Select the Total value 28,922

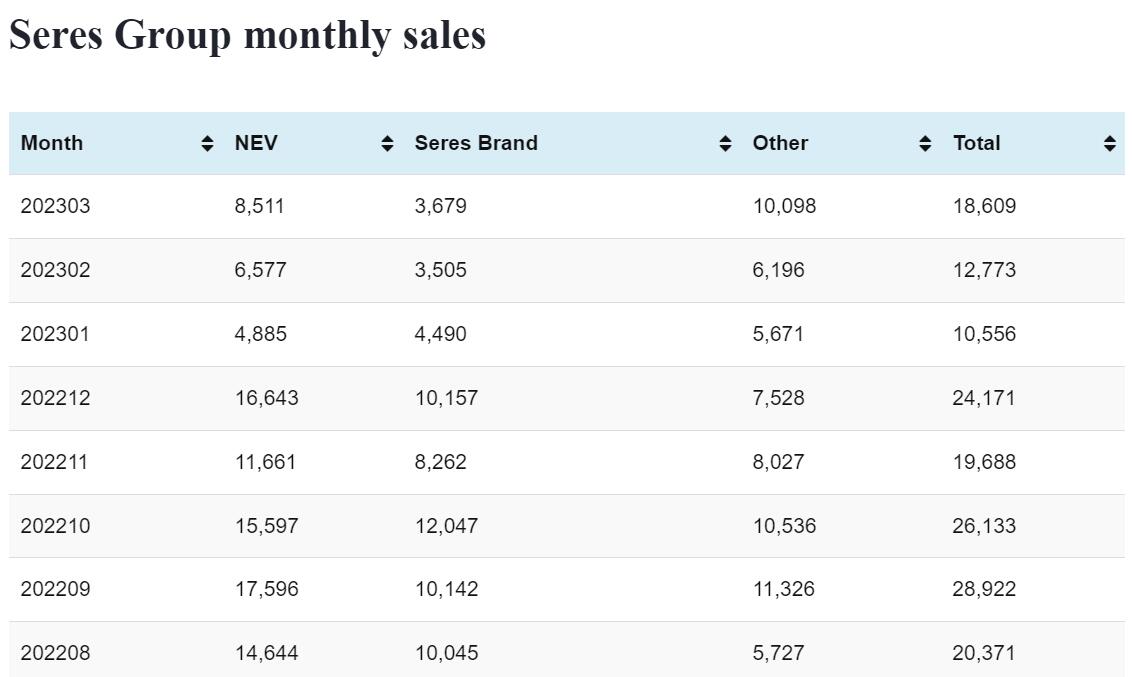point(984,589)
